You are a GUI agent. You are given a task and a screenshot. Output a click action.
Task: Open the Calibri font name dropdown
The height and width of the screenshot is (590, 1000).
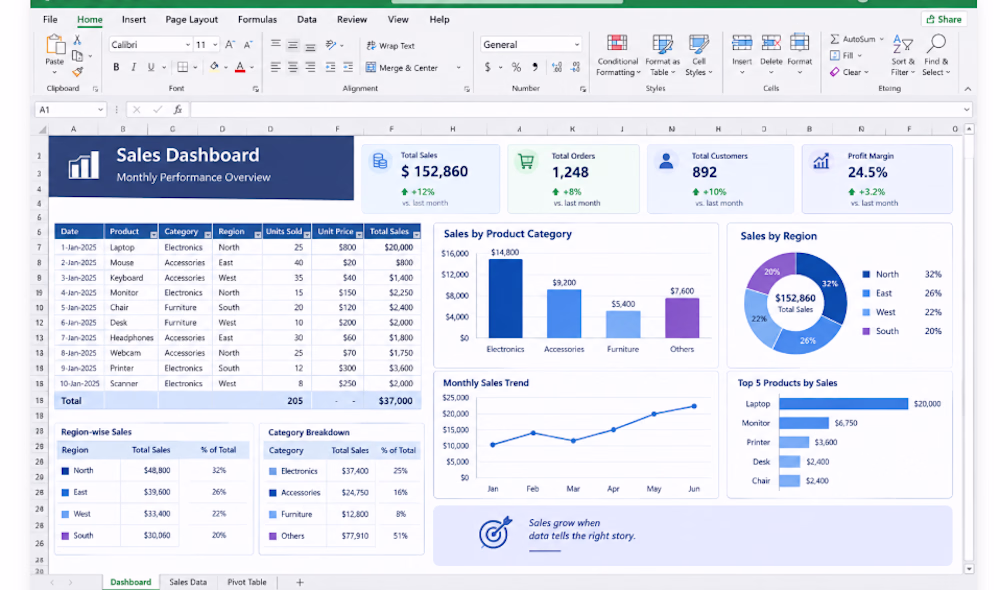pos(188,45)
